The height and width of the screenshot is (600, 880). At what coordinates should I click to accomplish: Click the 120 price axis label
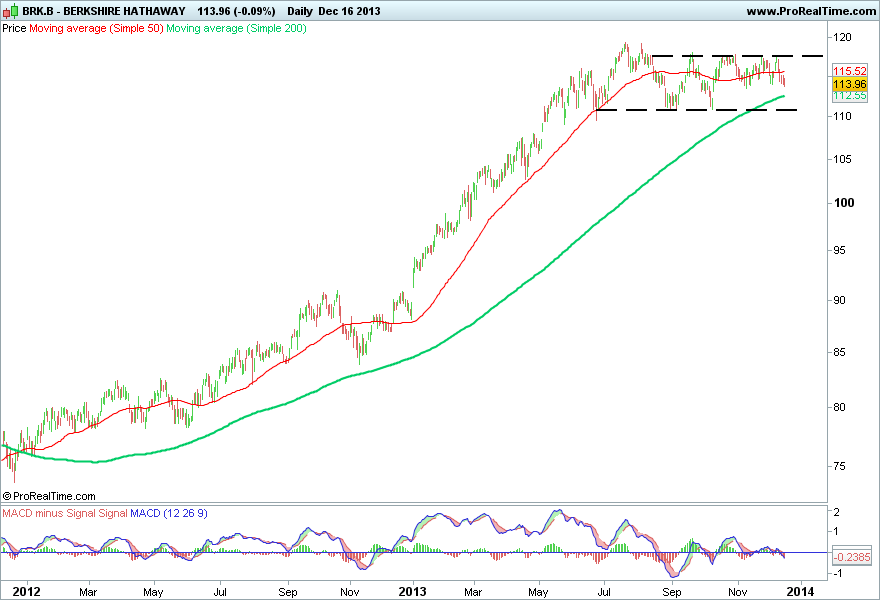coord(842,37)
